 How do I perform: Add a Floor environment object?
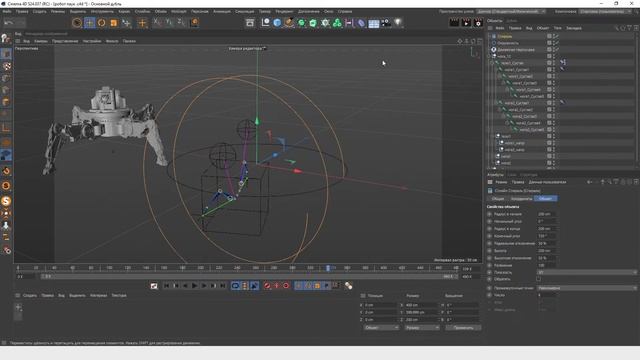[x=373, y=23]
